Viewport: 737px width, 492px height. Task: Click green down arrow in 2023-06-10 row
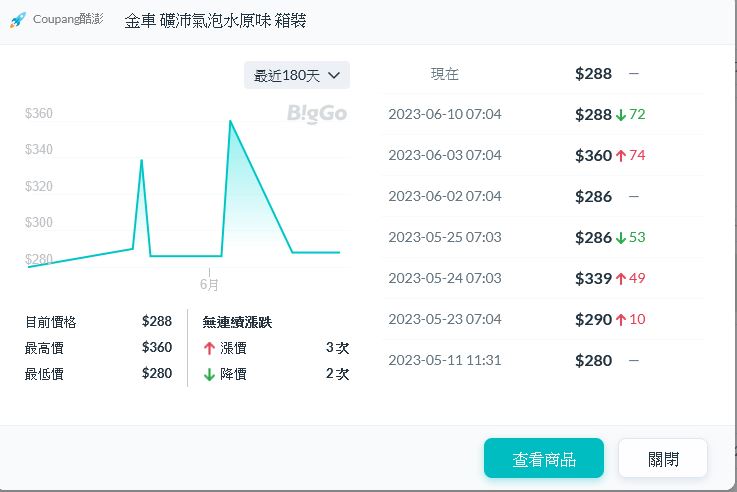click(x=621, y=115)
